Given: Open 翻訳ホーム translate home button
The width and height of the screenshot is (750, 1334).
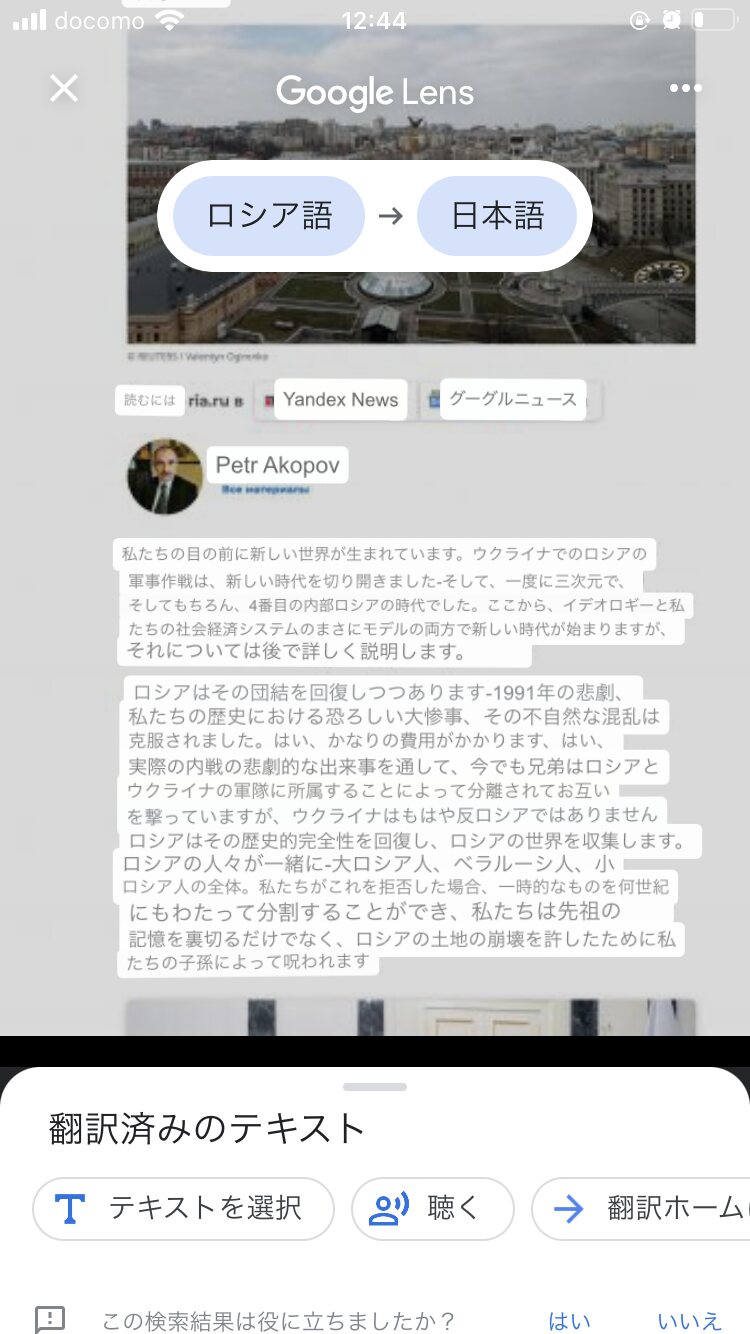Looking at the screenshot, I should coord(640,1208).
